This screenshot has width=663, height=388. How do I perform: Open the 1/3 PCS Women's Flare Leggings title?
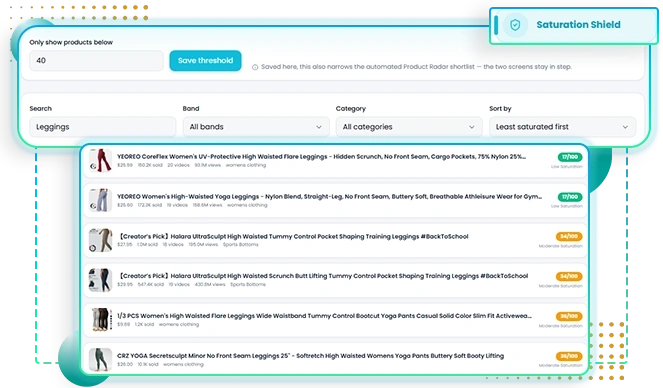(324, 316)
